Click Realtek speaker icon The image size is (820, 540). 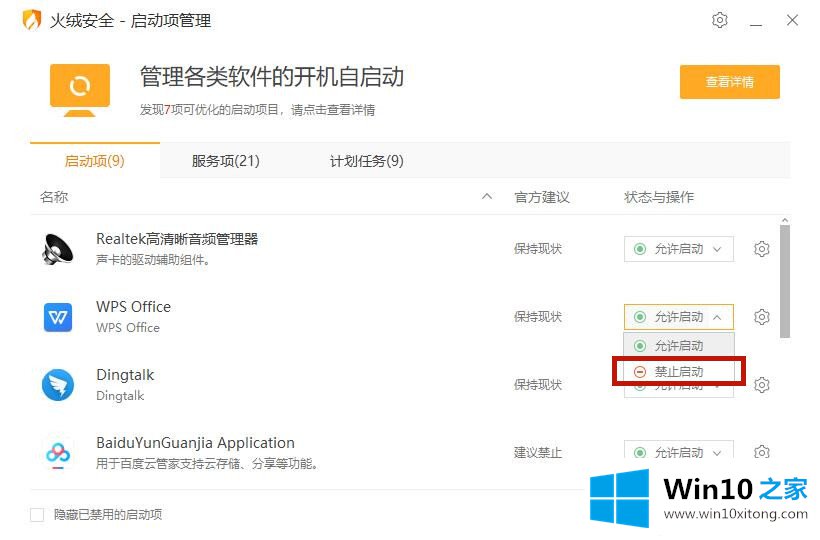58,249
